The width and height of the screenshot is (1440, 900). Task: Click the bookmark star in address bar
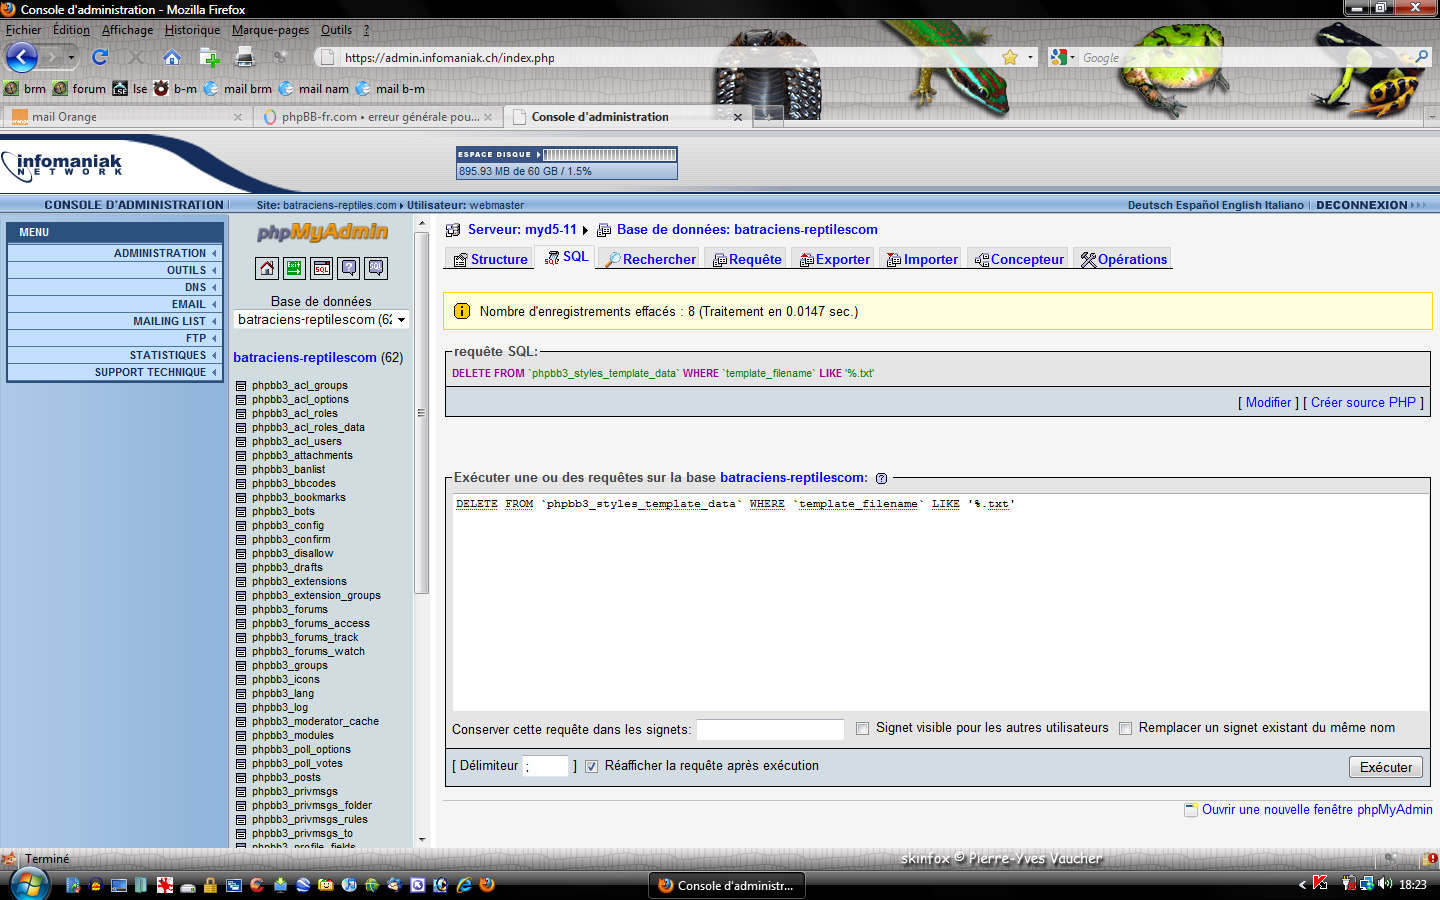1010,57
